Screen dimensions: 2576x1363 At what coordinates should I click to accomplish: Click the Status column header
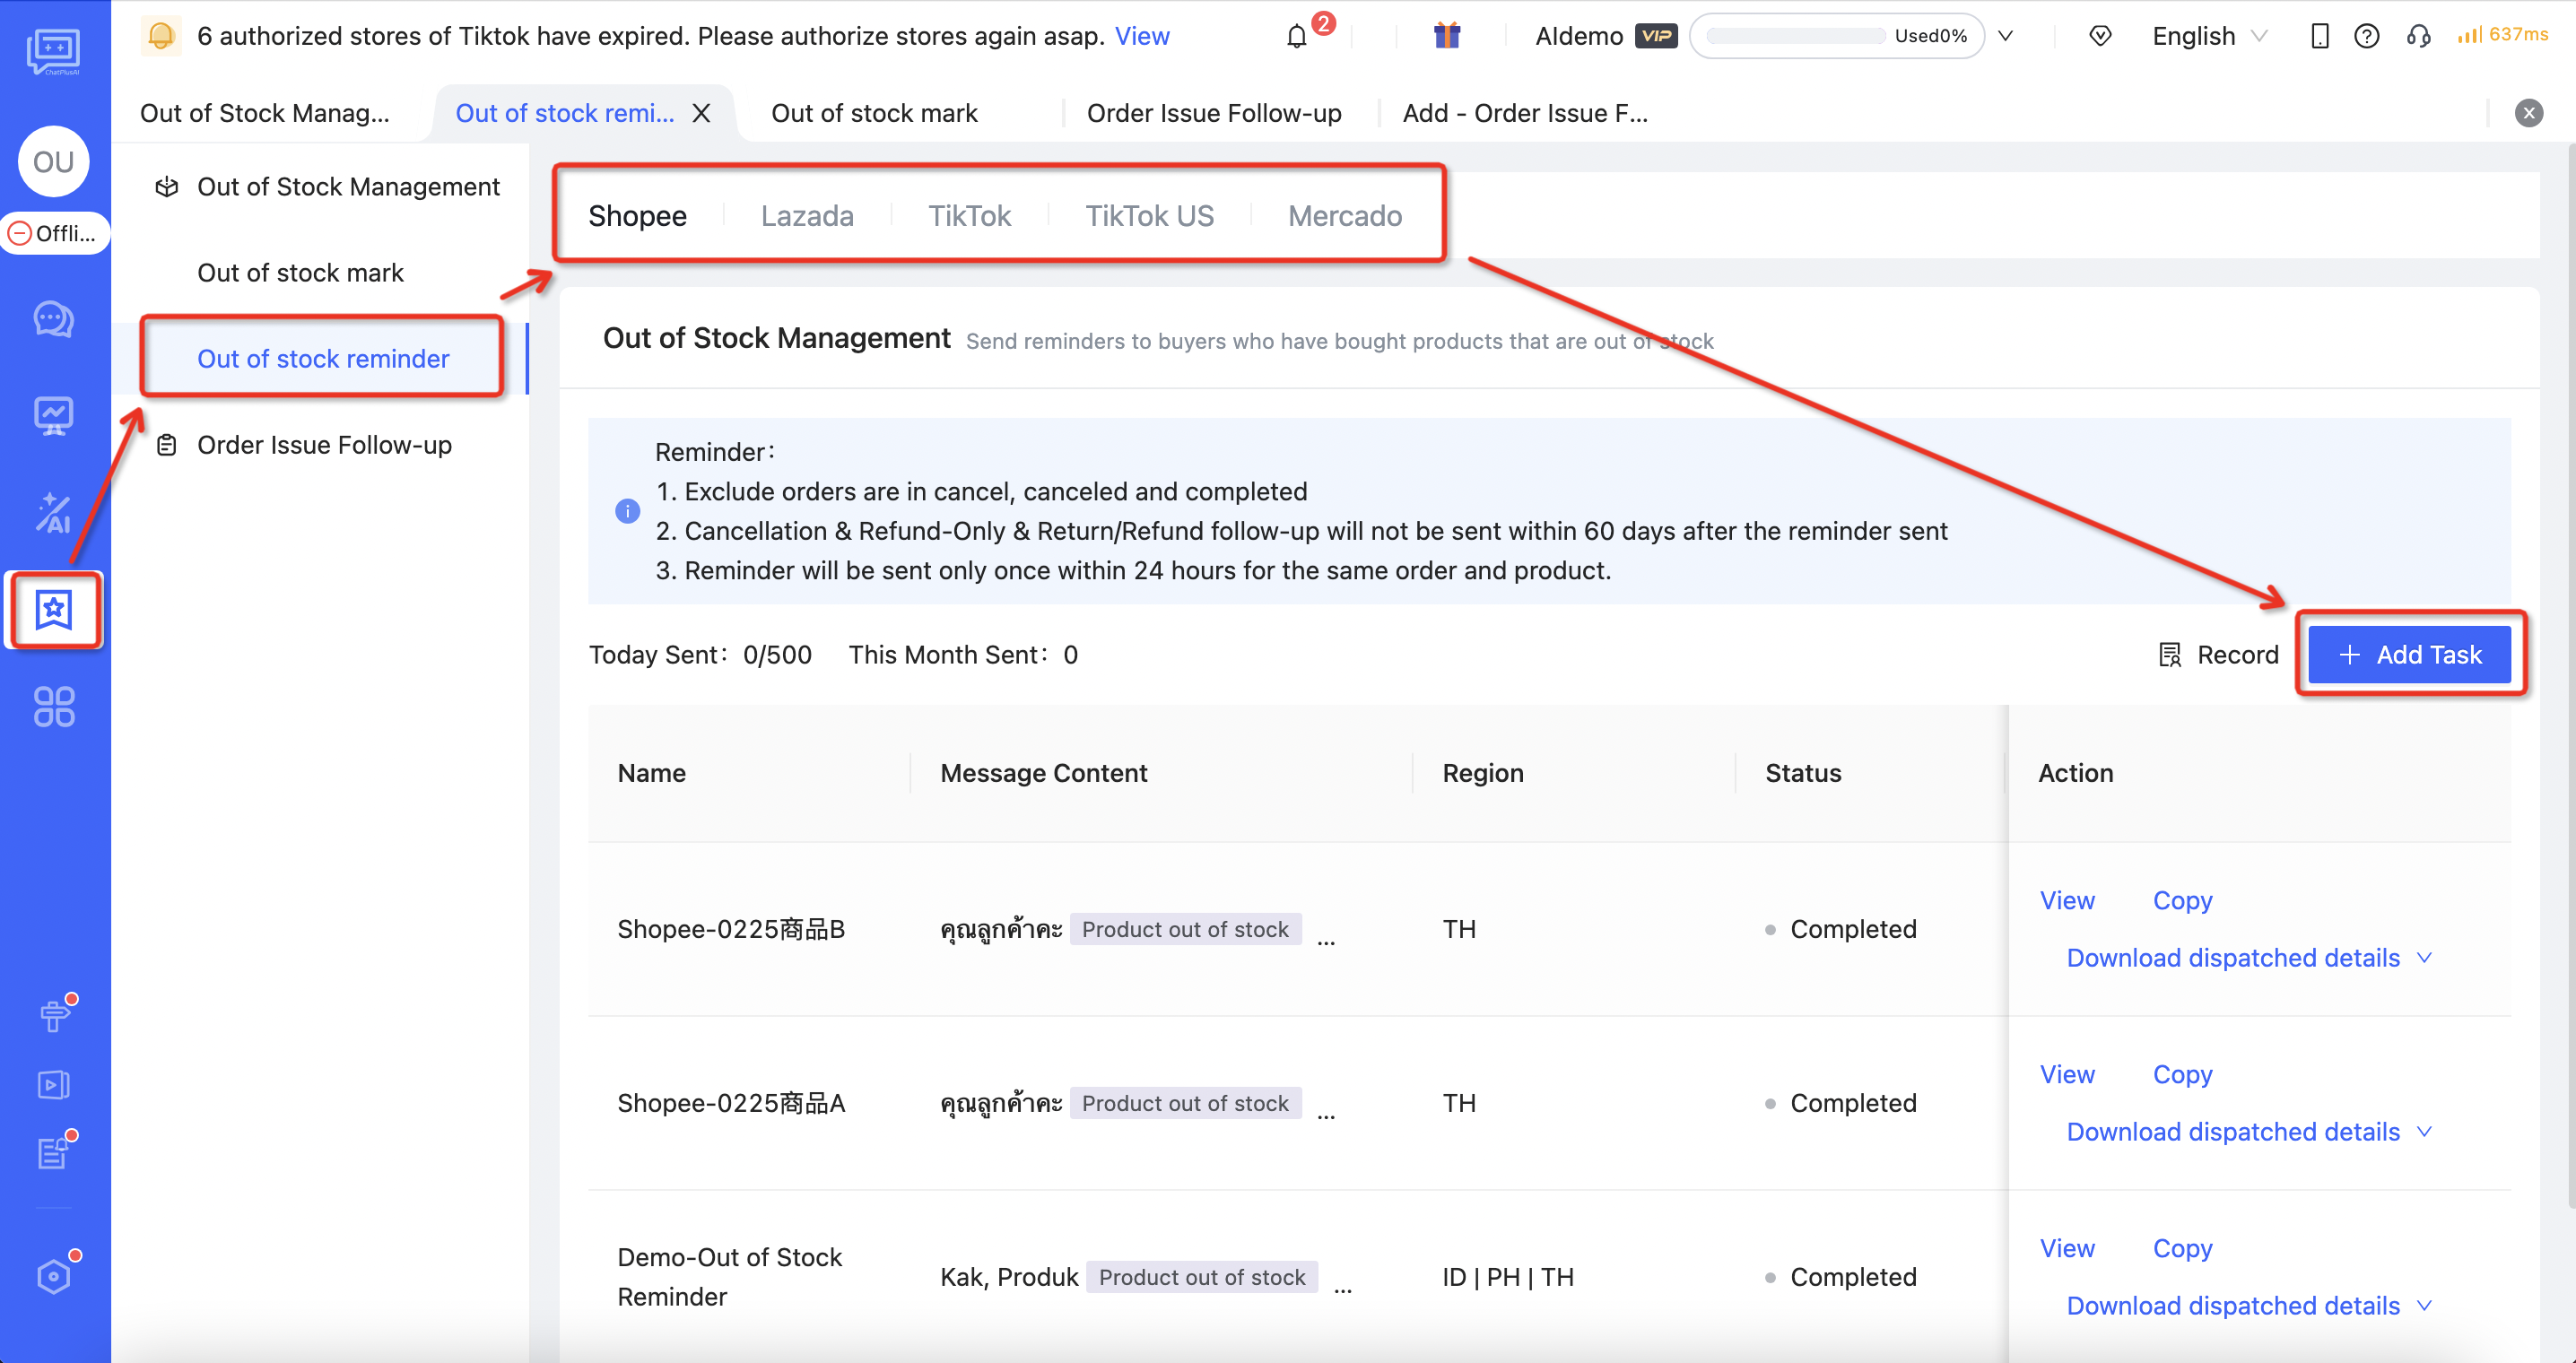click(1803, 773)
